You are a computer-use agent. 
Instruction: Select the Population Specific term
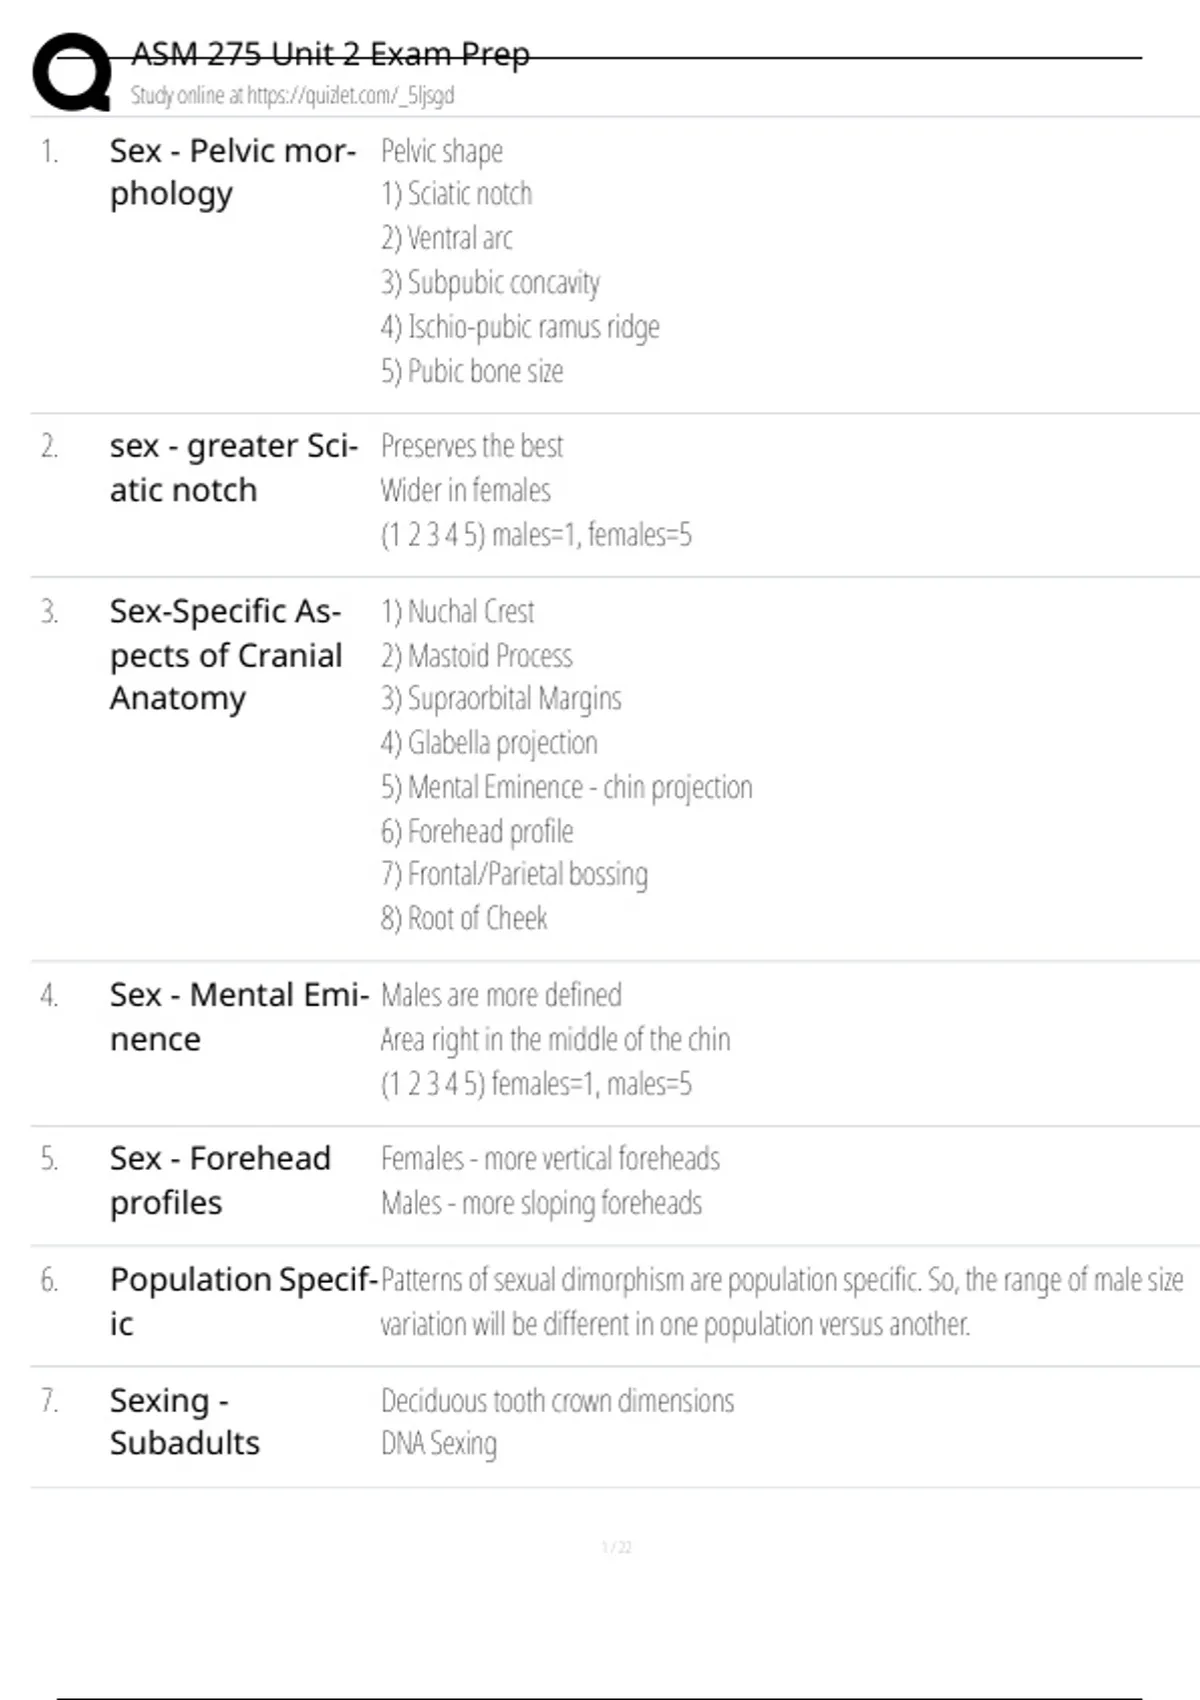point(244,1302)
